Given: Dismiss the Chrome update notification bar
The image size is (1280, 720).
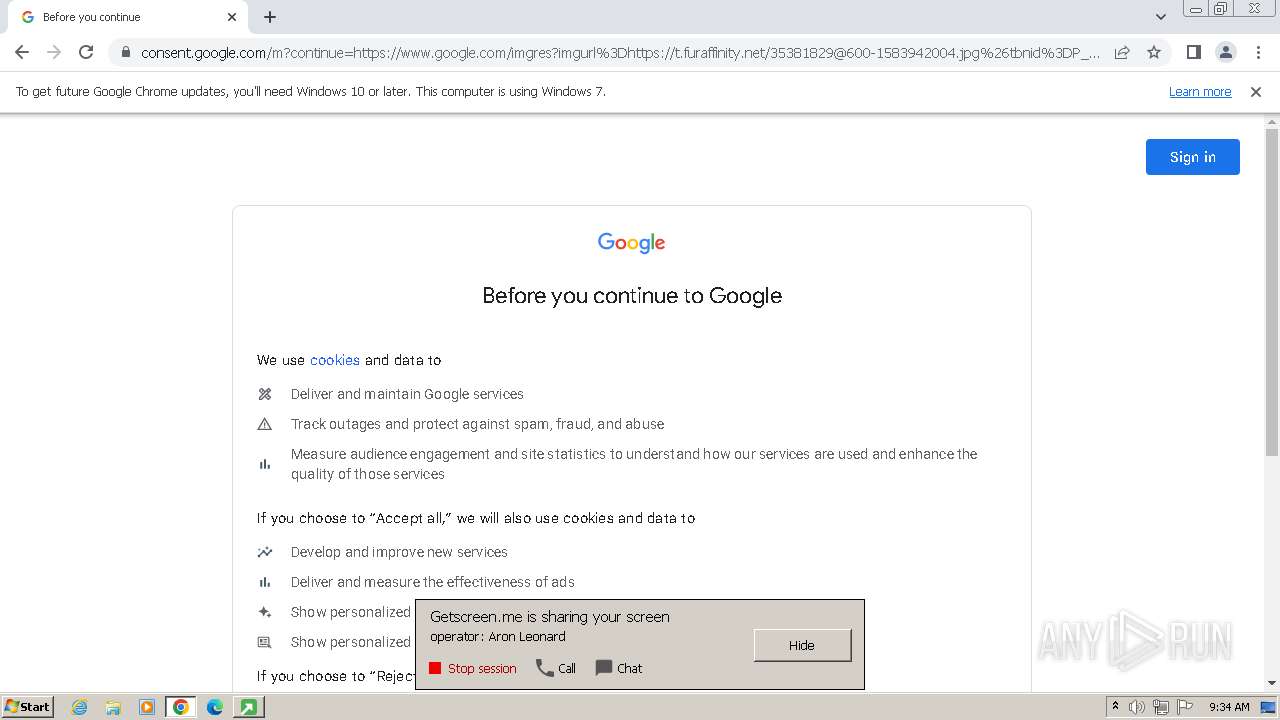Looking at the screenshot, I should tap(1256, 91).
